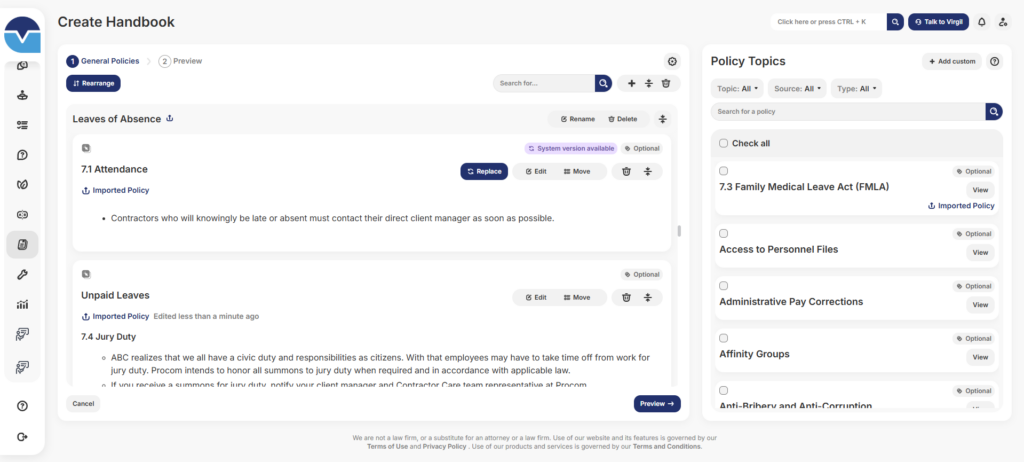
Task: Go to the Preview step tab
Action: click(x=180, y=61)
